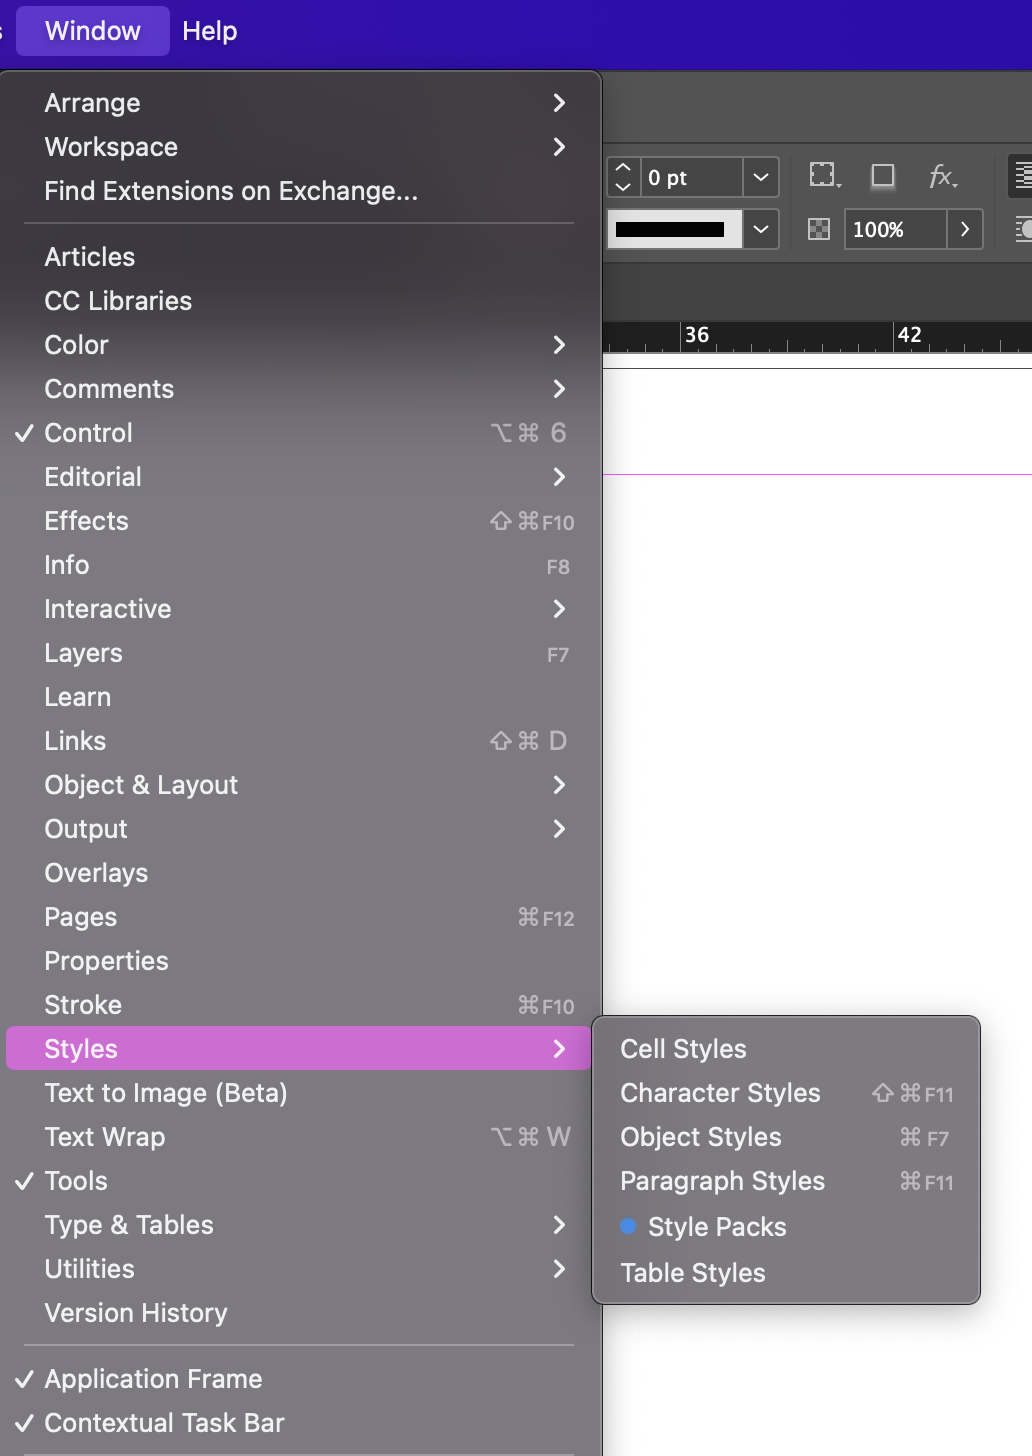Open the opacity slider arrow beside 100%
This screenshot has width=1032, height=1456.
pos(965,229)
